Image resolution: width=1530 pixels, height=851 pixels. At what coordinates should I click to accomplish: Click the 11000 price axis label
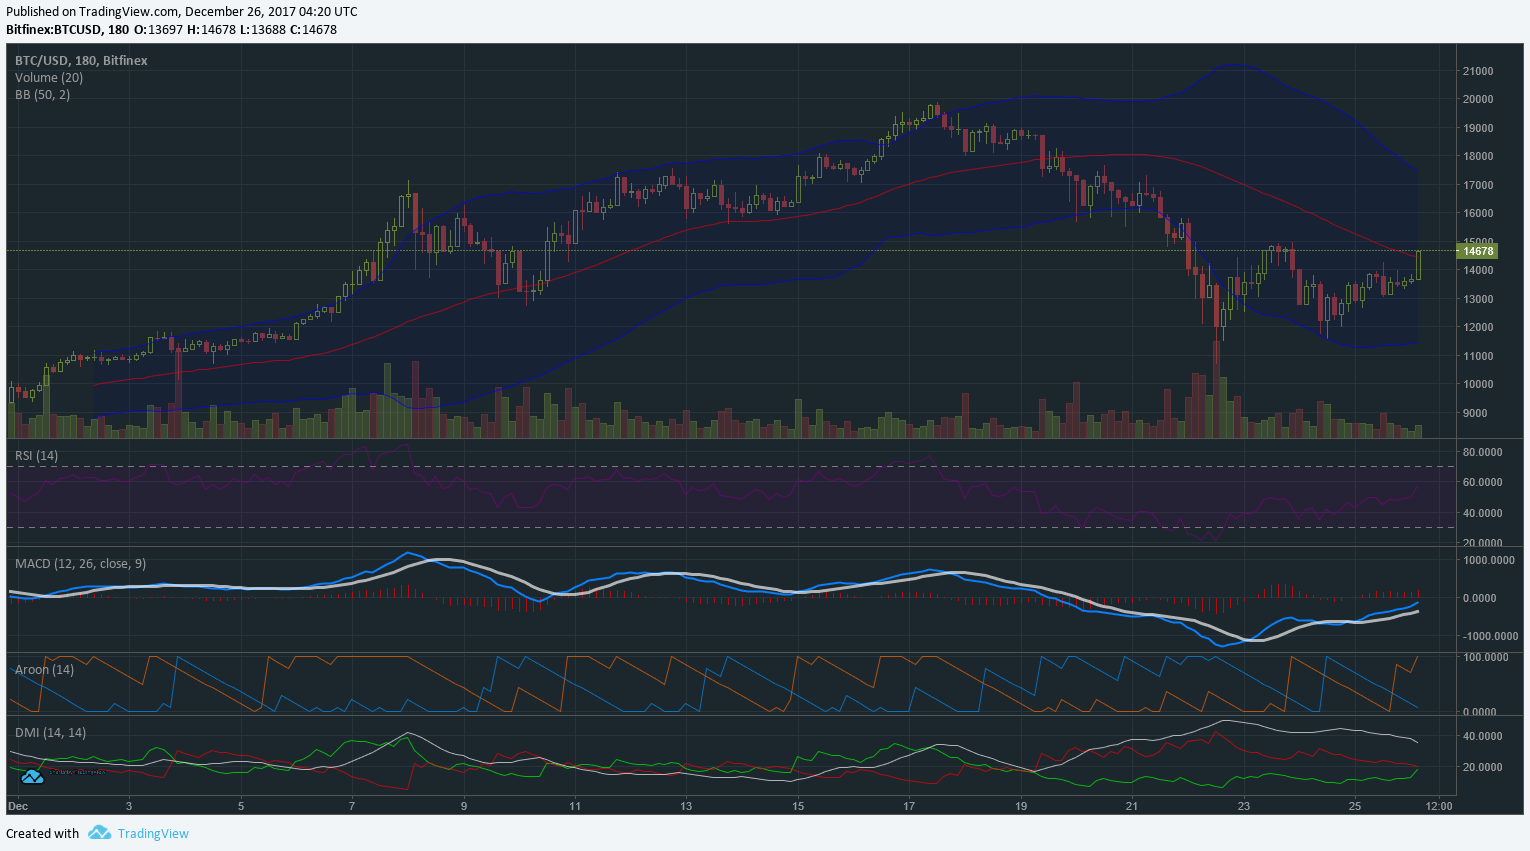click(x=1478, y=357)
